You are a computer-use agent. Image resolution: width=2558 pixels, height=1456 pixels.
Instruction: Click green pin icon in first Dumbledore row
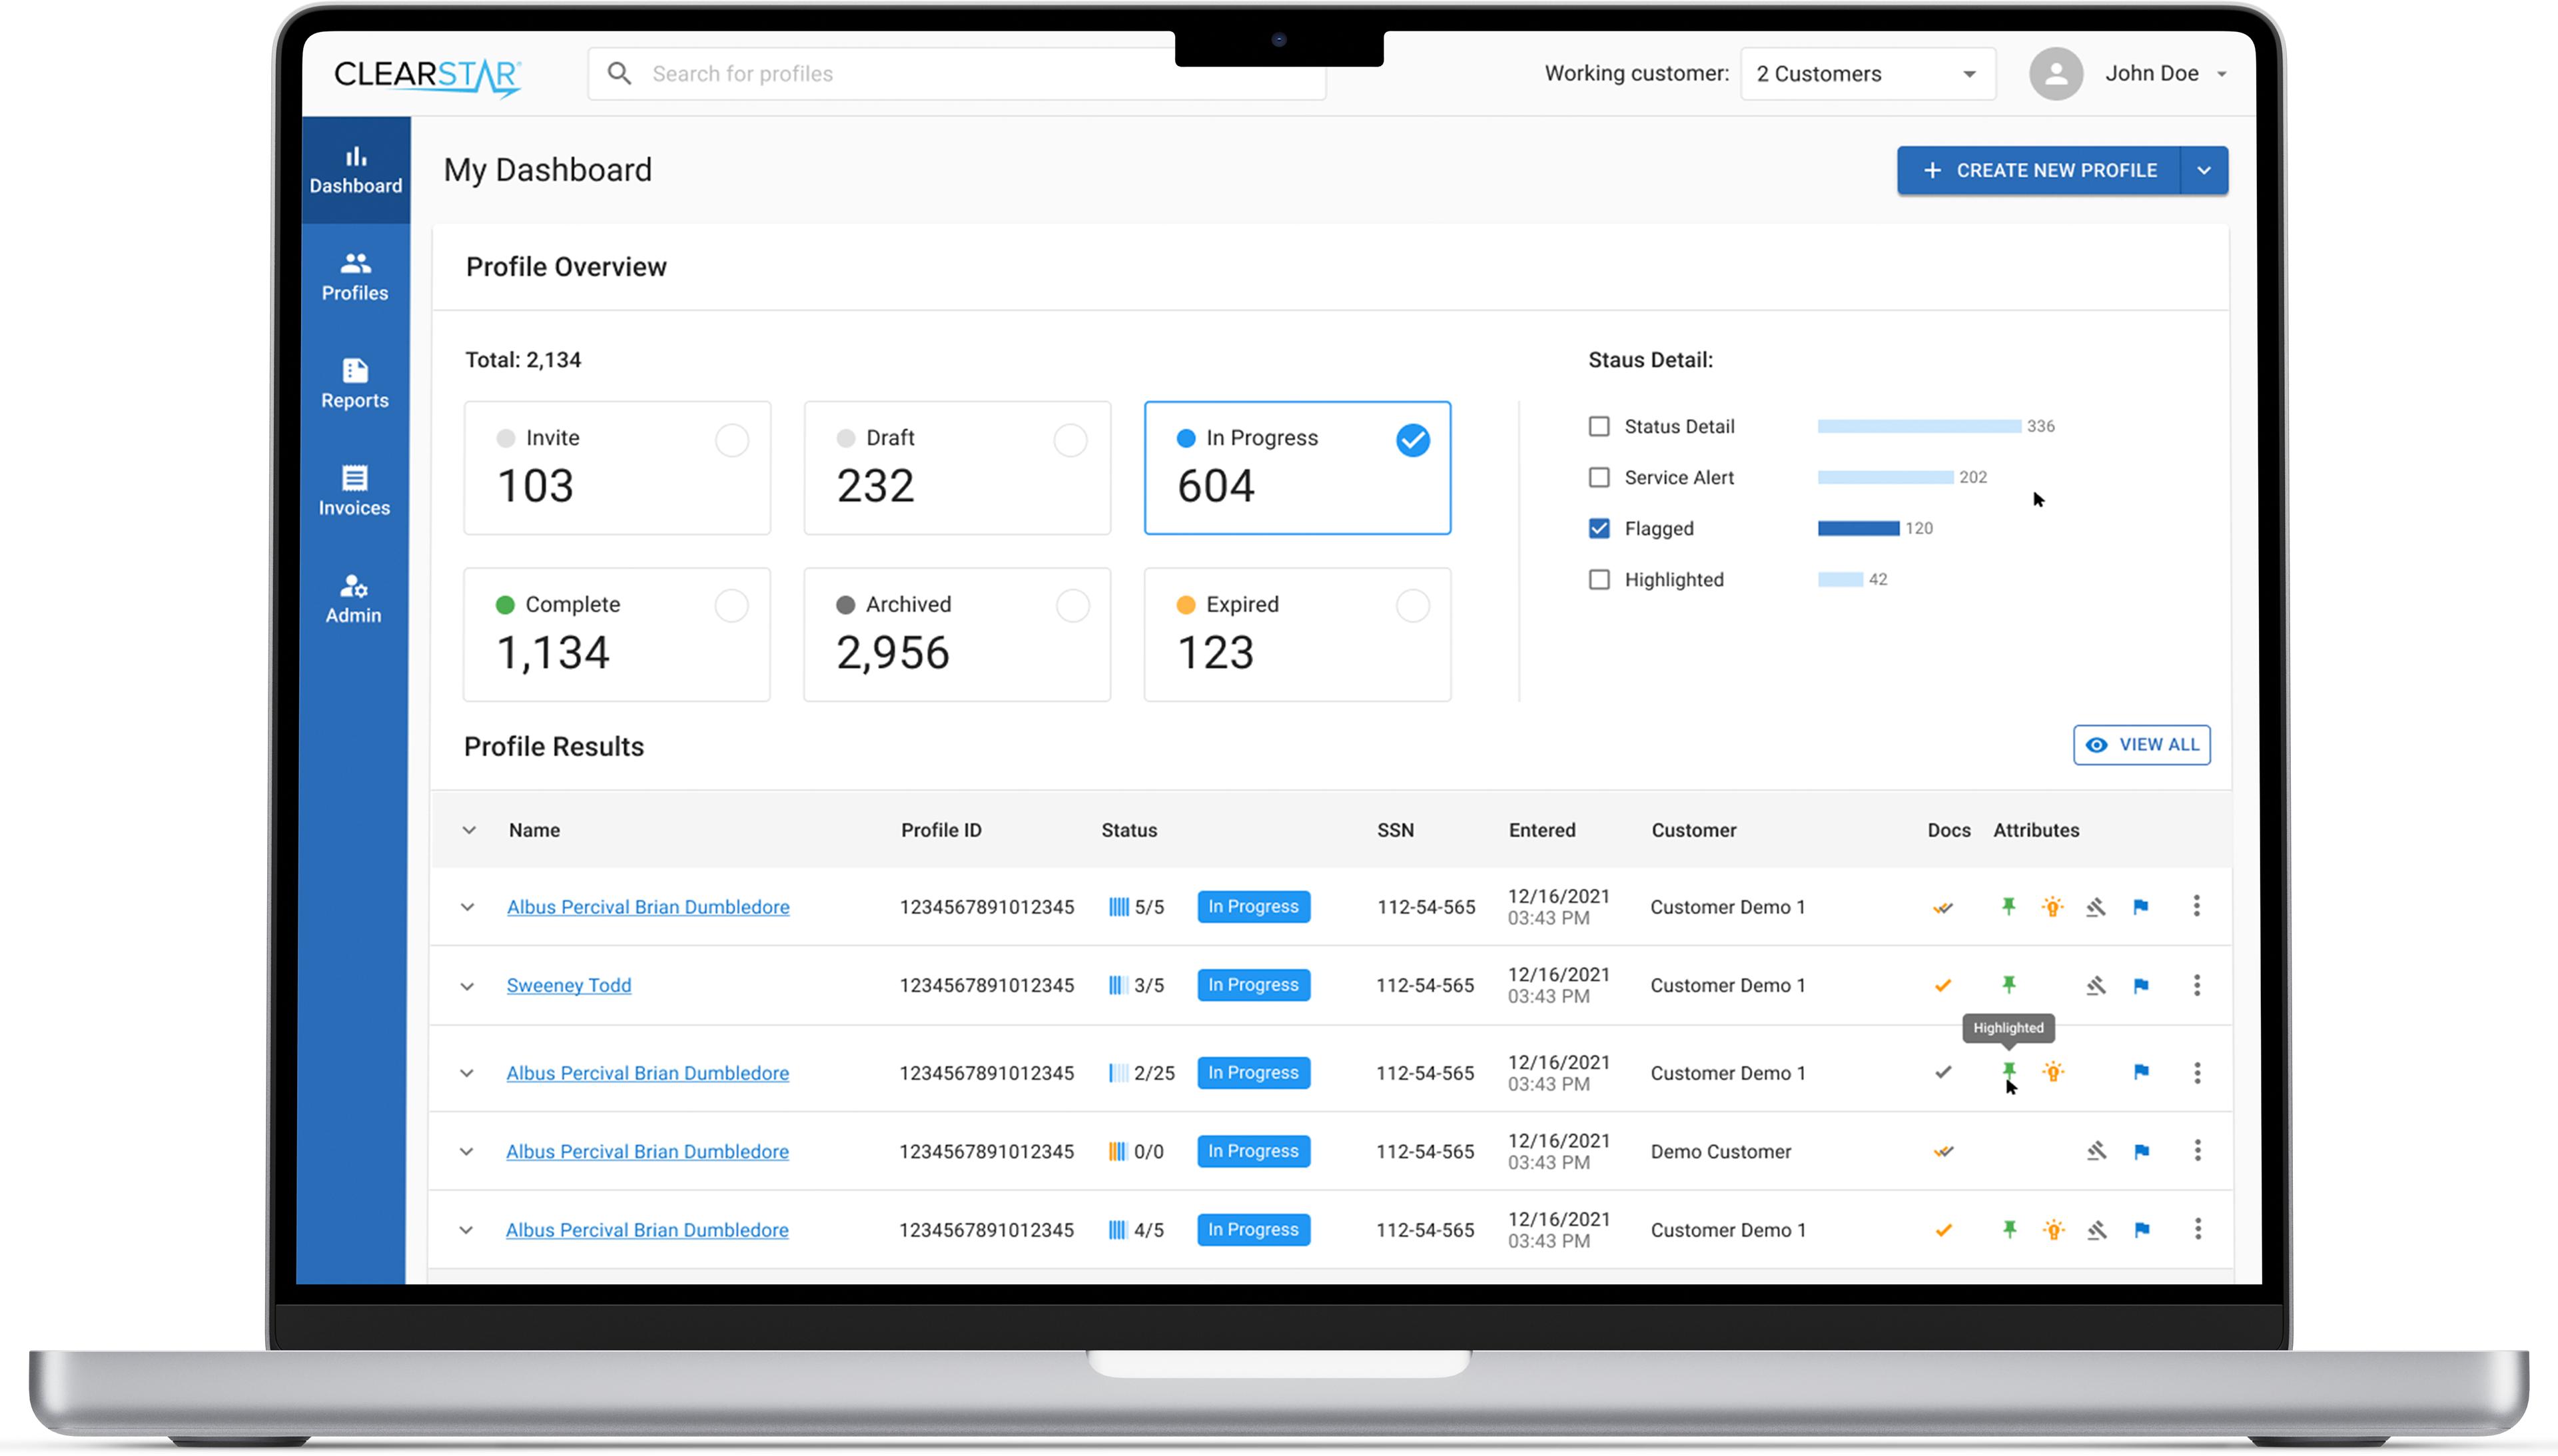click(2008, 907)
